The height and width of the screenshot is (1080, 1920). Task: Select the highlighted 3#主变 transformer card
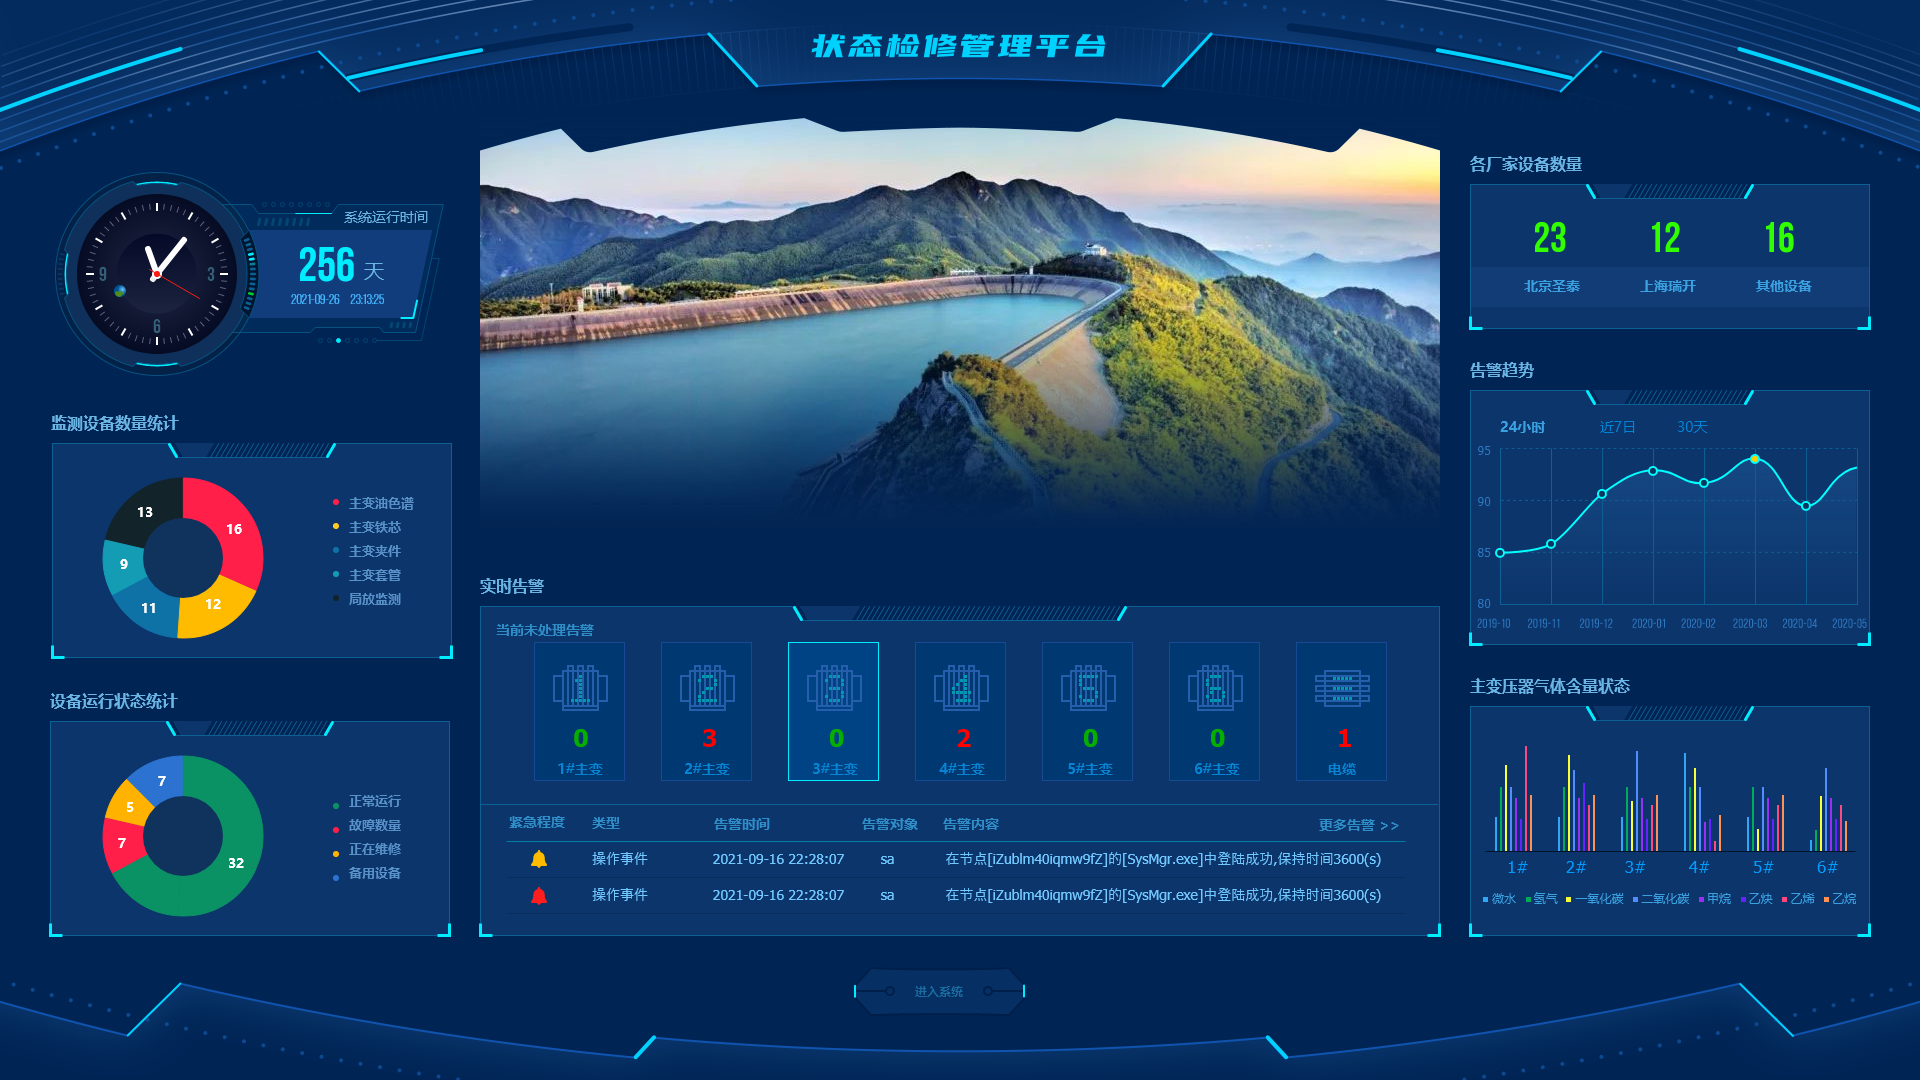[834, 711]
